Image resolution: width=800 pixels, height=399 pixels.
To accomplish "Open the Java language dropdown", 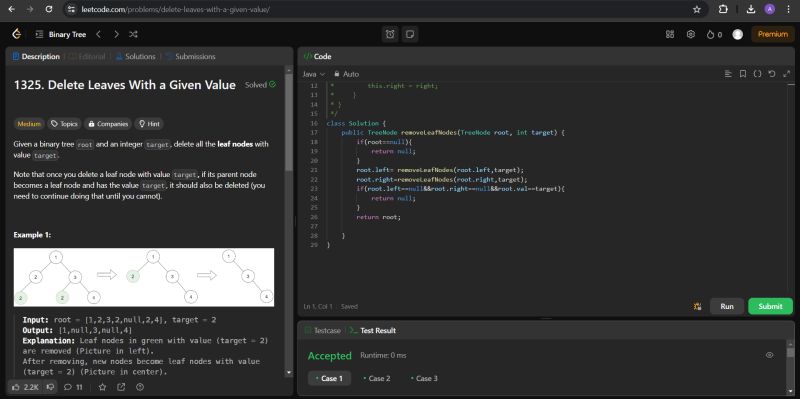I will point(313,74).
